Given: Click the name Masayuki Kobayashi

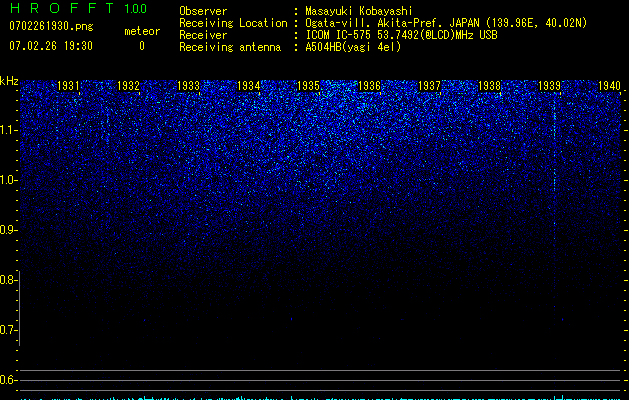Looking at the screenshot, I should pyautogui.click(x=359, y=11).
